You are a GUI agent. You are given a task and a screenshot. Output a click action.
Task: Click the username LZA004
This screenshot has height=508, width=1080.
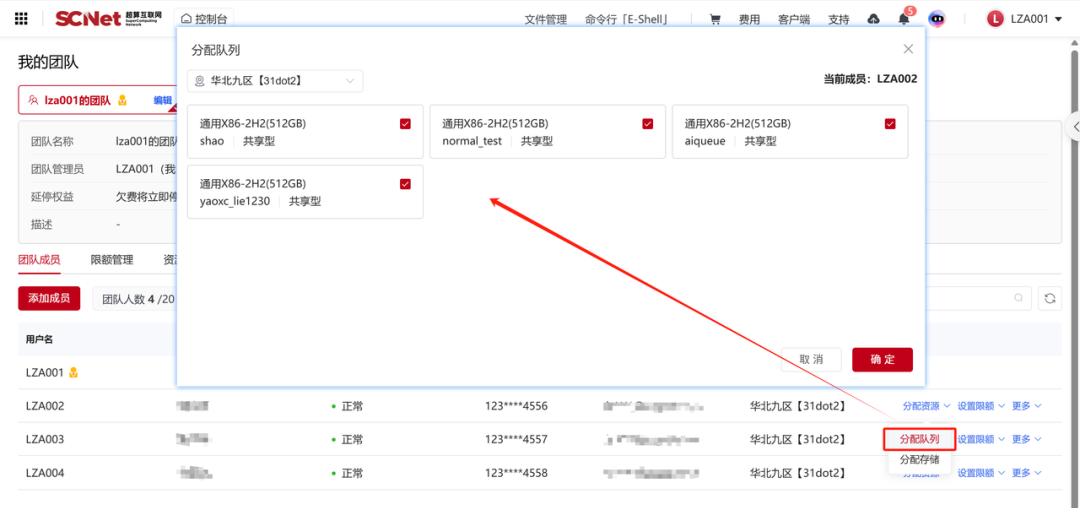point(45,473)
